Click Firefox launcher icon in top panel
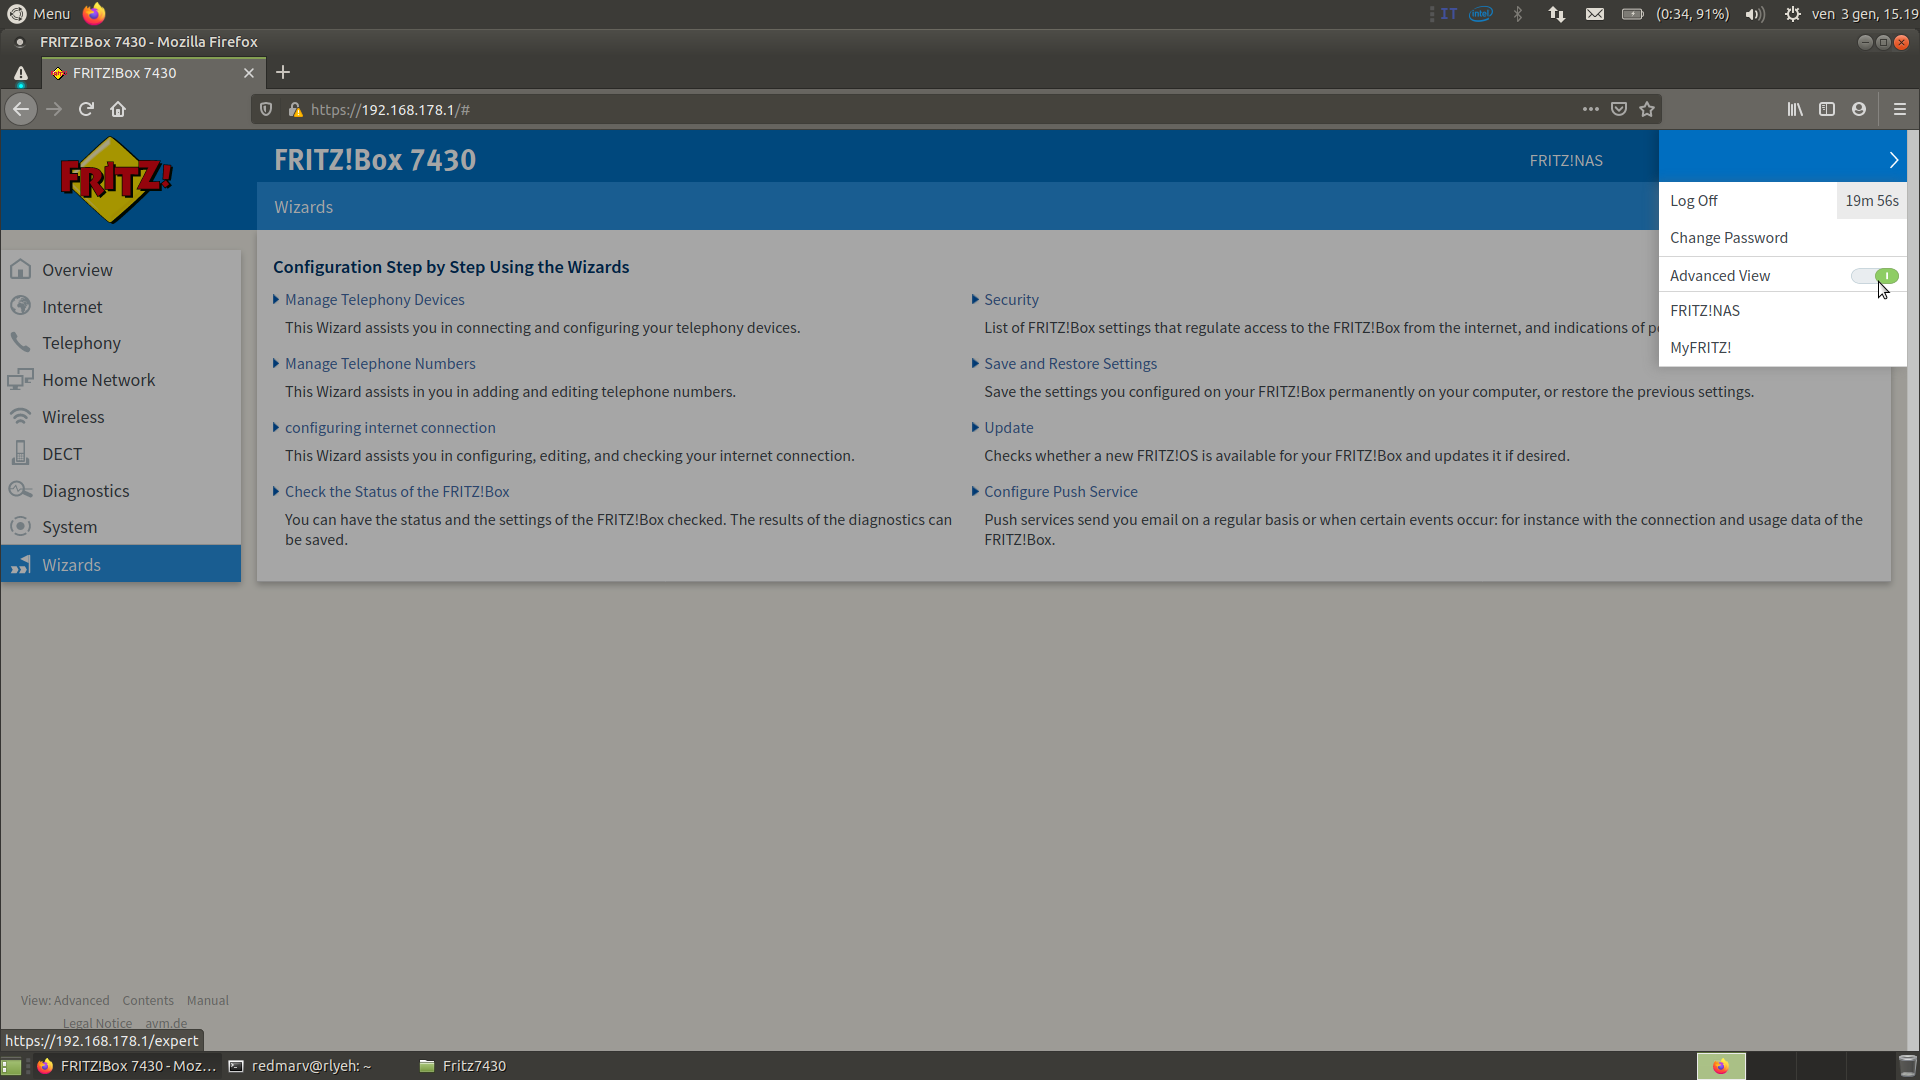The width and height of the screenshot is (1920, 1080). coord(94,14)
